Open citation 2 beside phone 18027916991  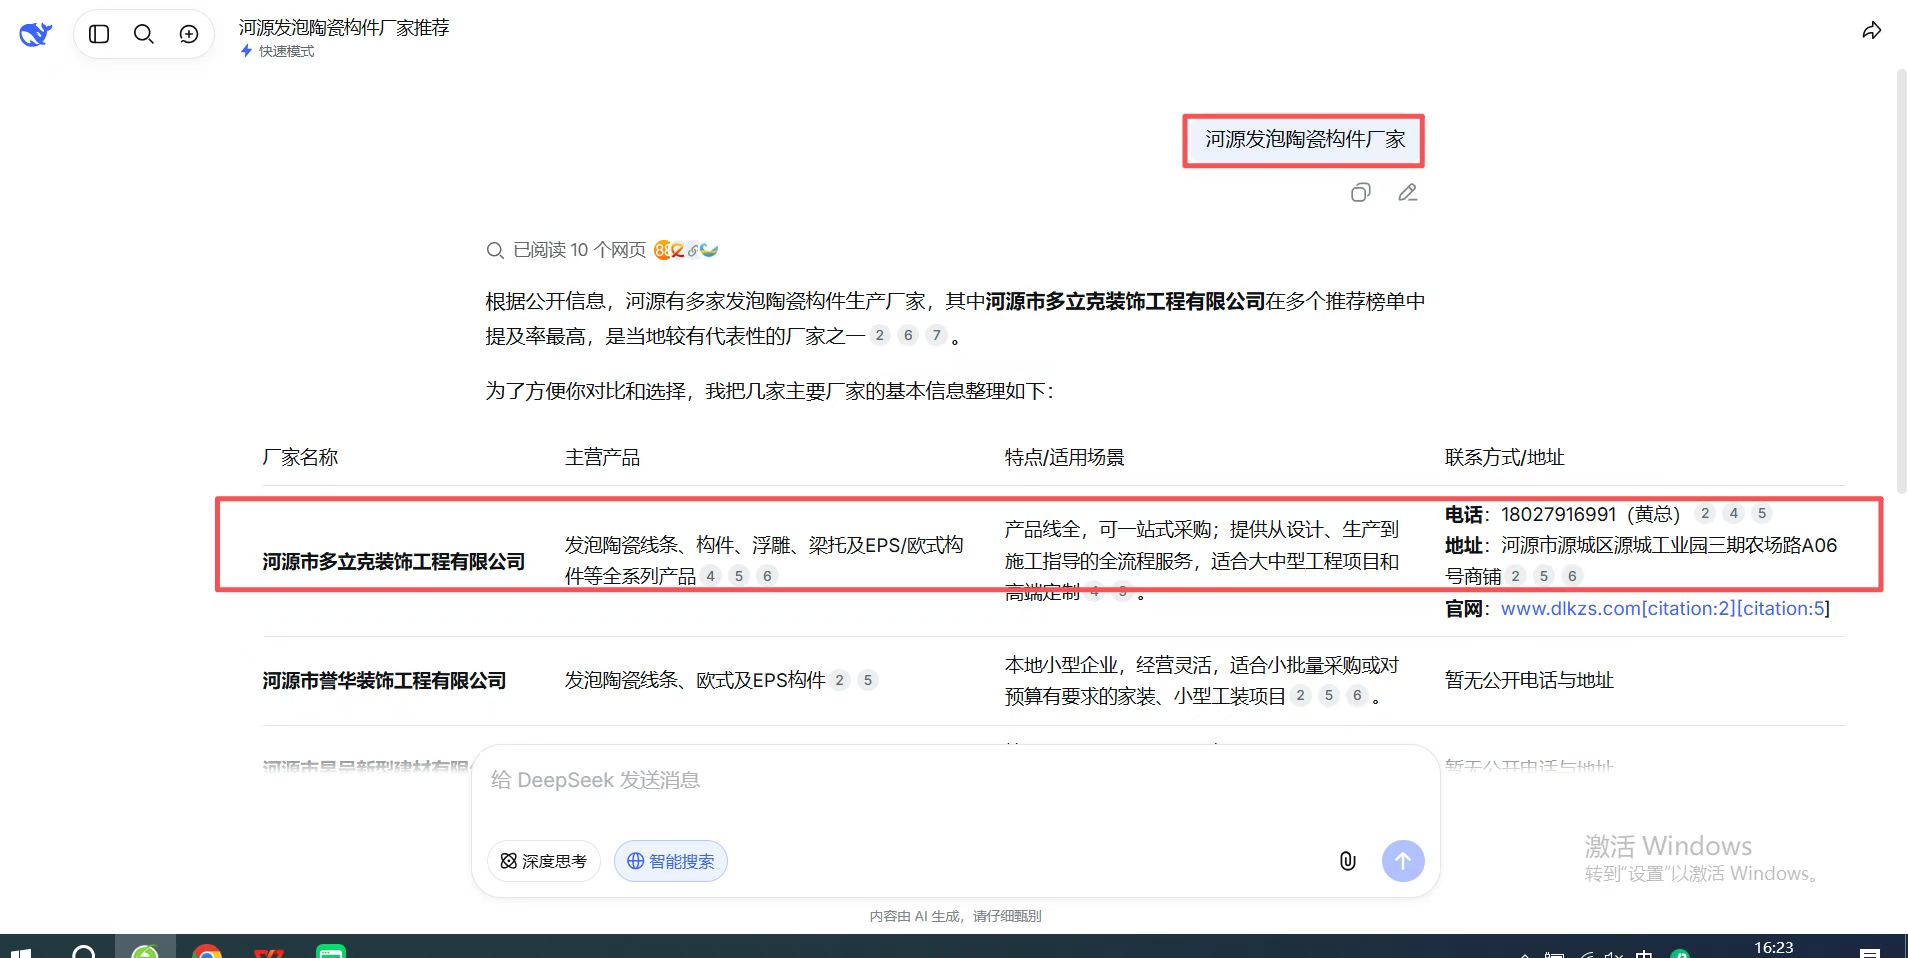pyautogui.click(x=1705, y=513)
